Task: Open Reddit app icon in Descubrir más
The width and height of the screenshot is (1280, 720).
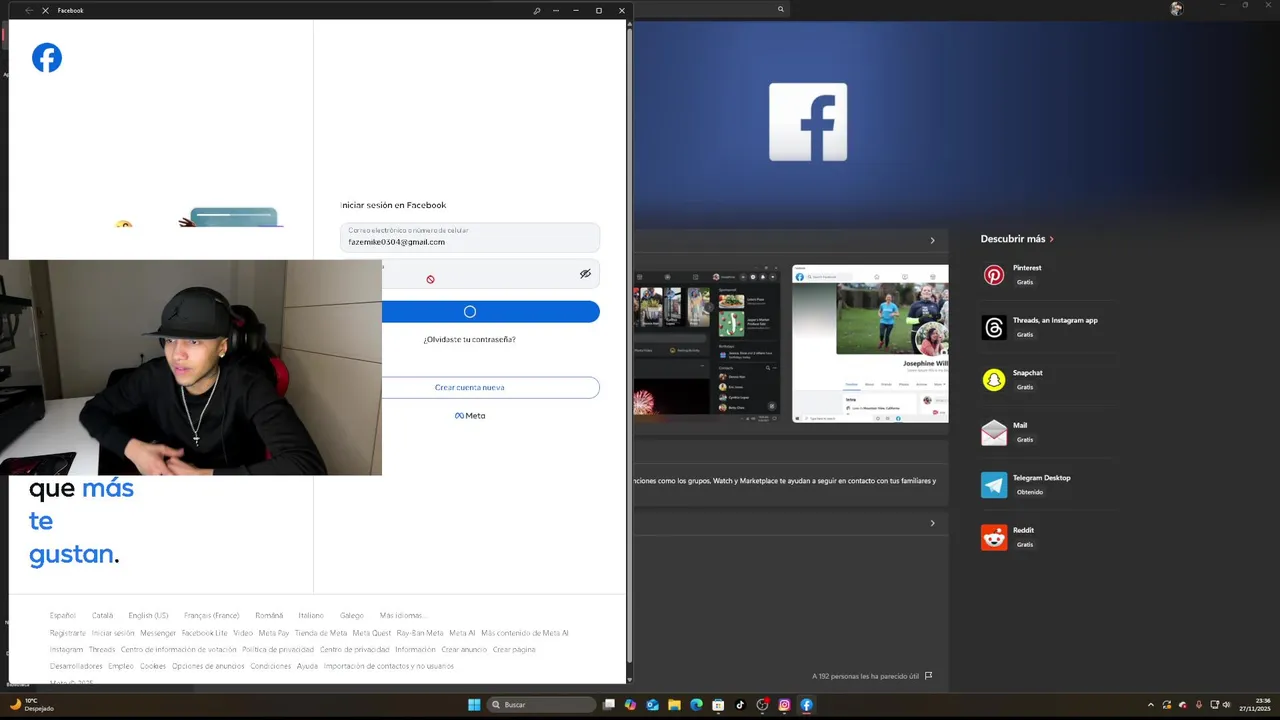Action: pos(994,537)
